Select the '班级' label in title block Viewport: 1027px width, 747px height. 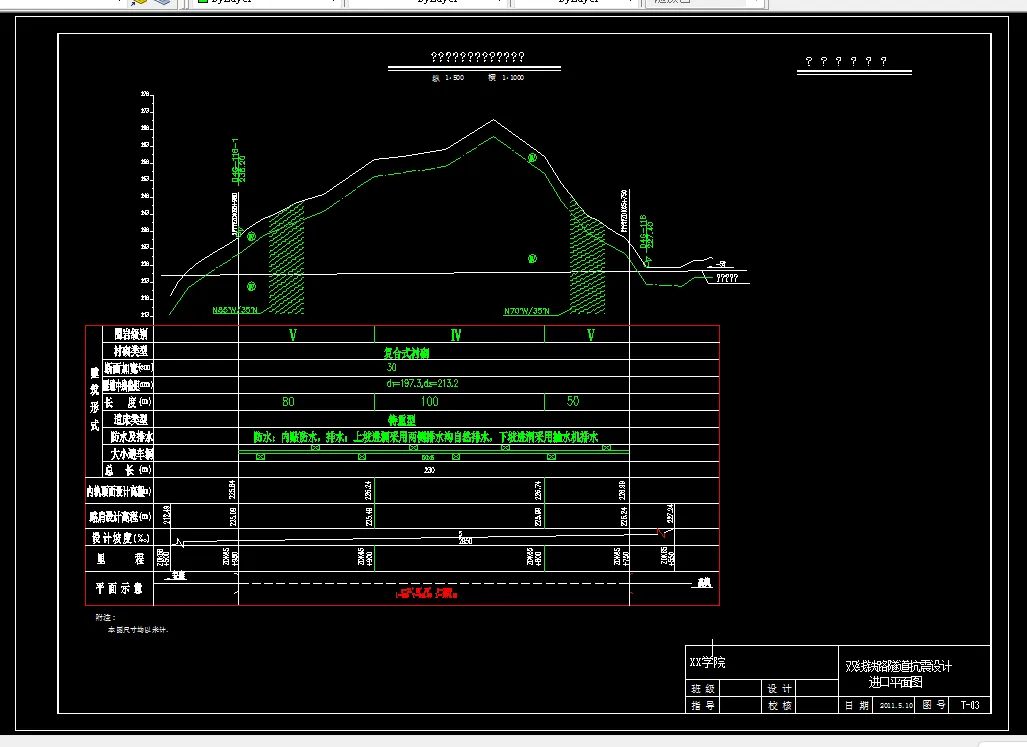(x=703, y=689)
